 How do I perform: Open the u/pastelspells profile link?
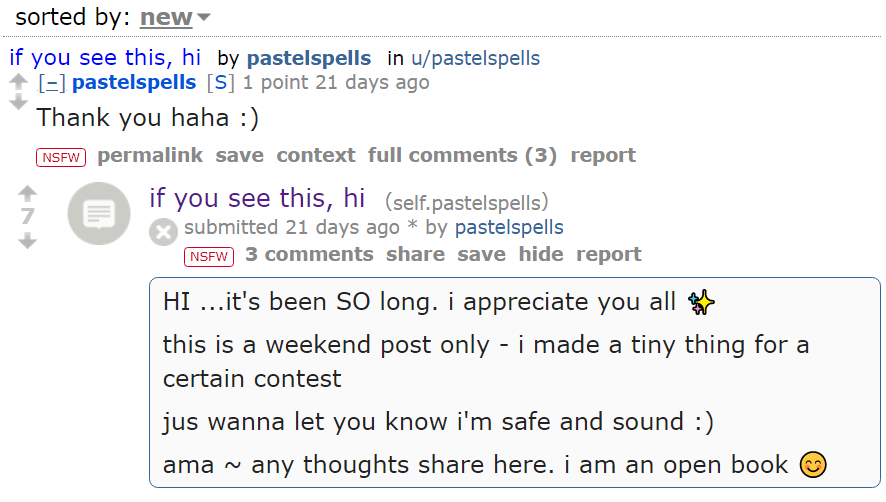[475, 58]
